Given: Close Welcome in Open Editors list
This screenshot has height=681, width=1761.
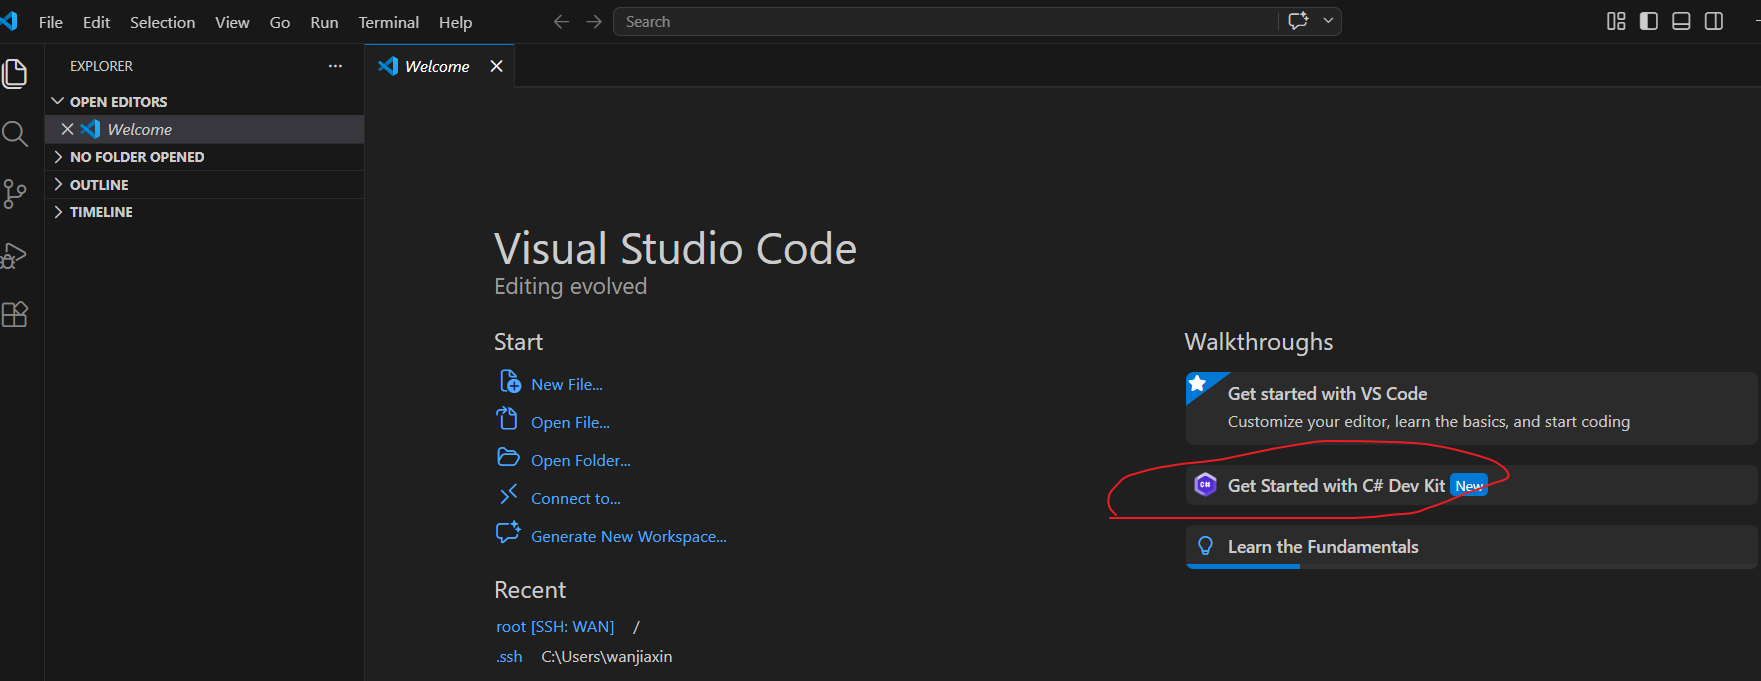Looking at the screenshot, I should point(67,129).
